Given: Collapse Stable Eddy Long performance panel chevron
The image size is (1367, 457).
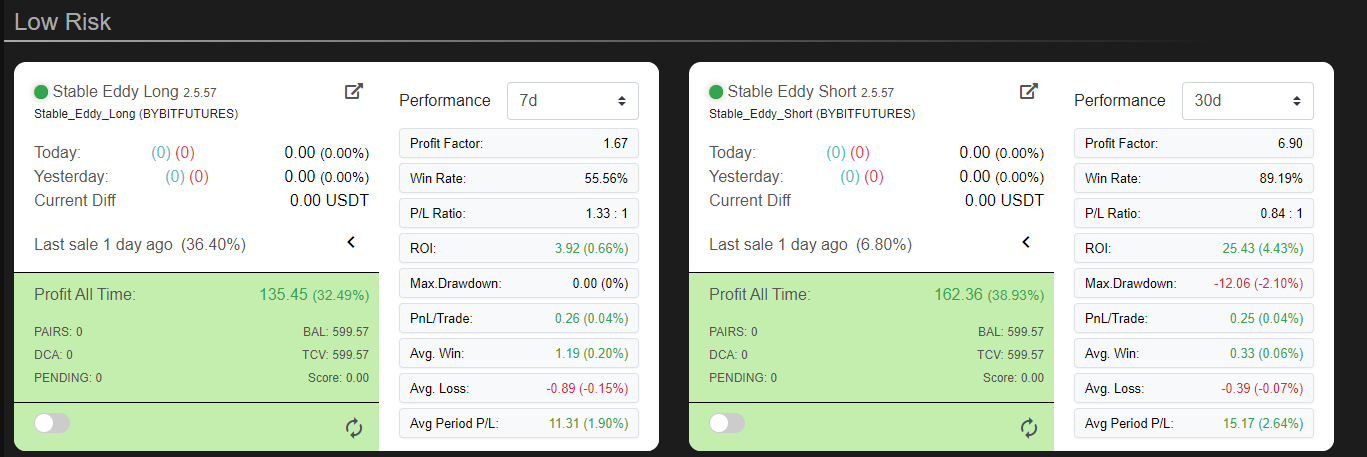Looking at the screenshot, I should (x=351, y=242).
